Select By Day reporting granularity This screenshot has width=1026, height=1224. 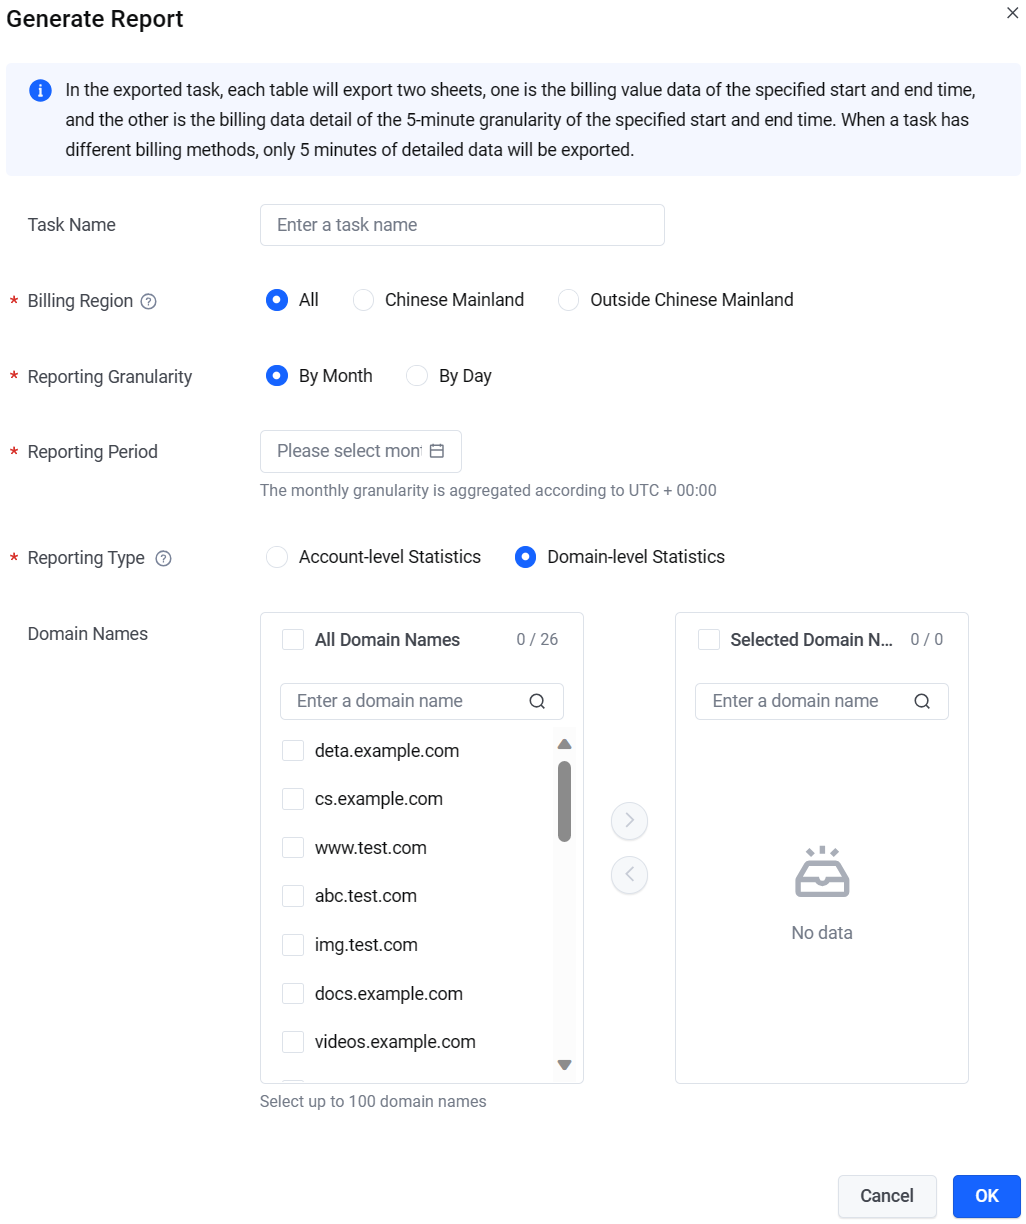click(417, 376)
